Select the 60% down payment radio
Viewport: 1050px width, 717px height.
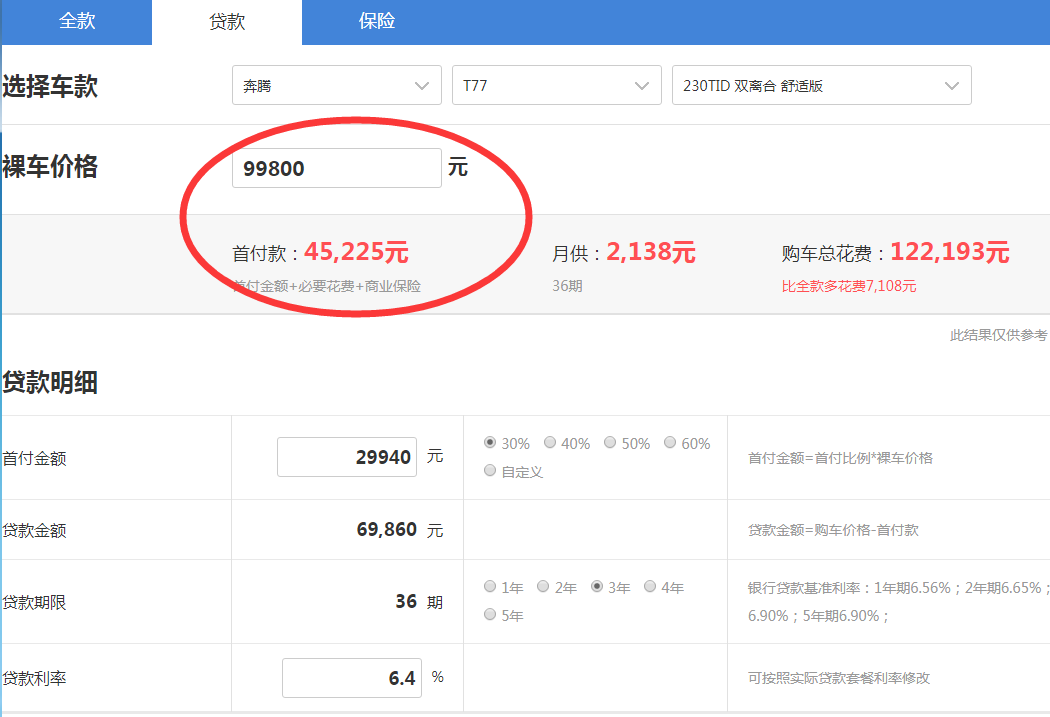click(670, 443)
